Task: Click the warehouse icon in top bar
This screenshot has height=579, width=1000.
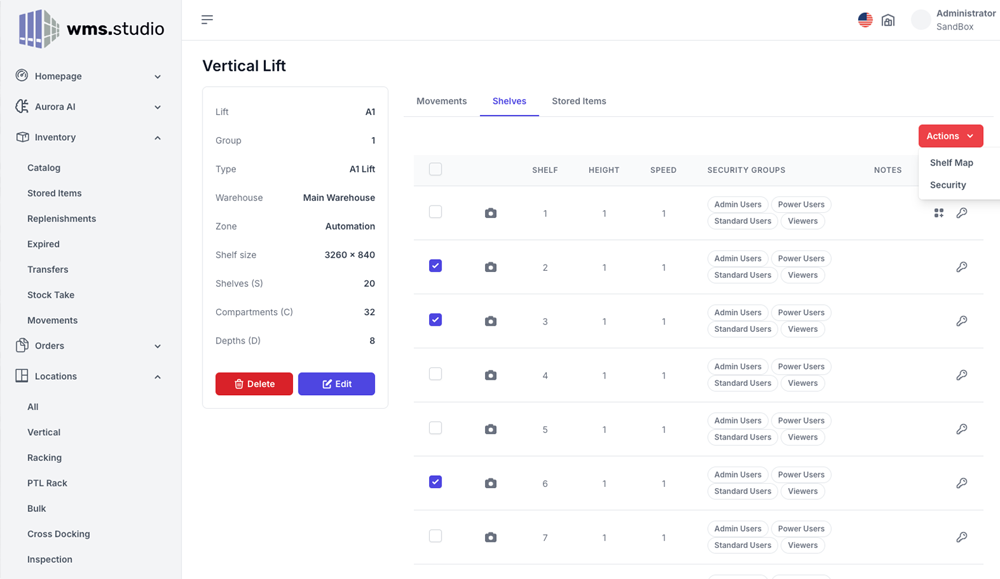Action: click(x=888, y=20)
